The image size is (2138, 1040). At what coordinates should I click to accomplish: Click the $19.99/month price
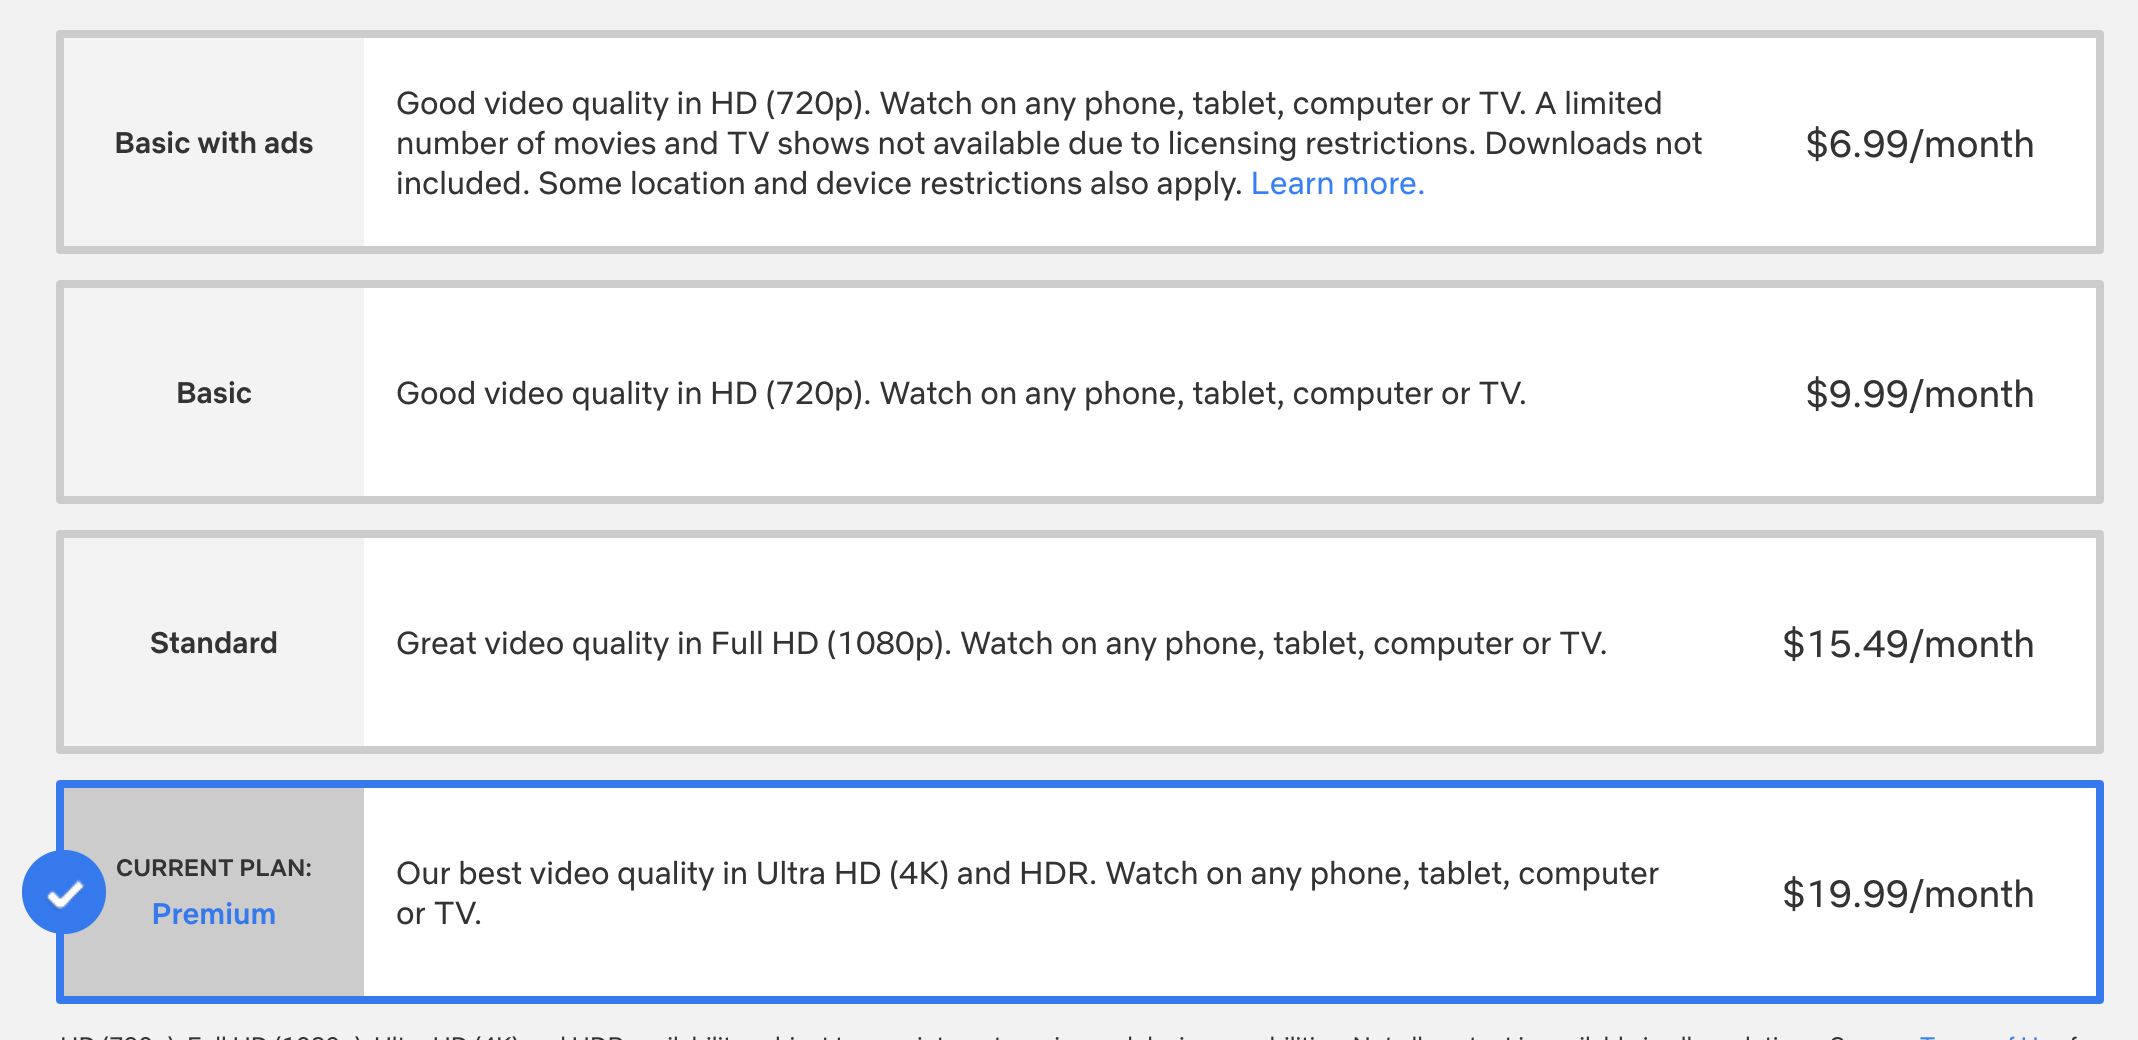click(1908, 894)
